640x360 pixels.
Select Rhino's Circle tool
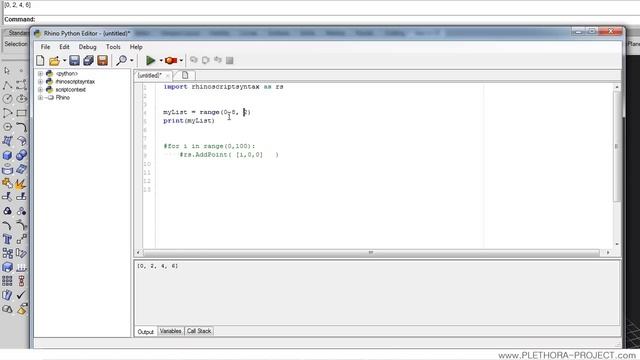tap(7, 98)
